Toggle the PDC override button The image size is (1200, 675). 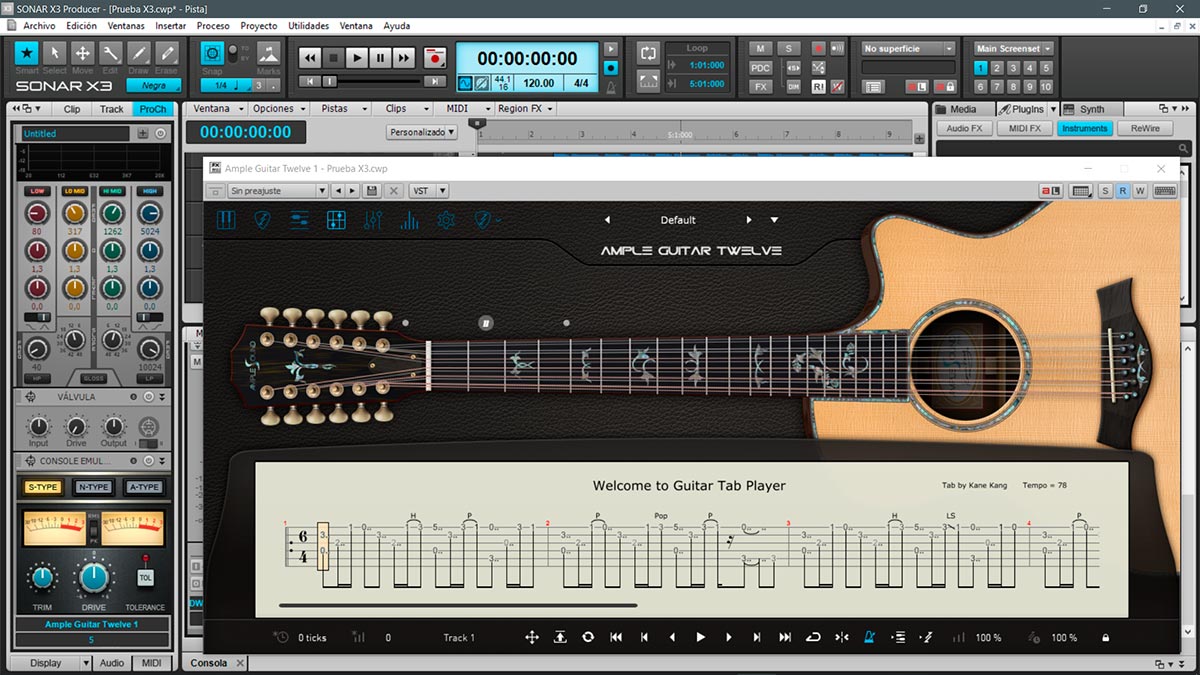760,67
